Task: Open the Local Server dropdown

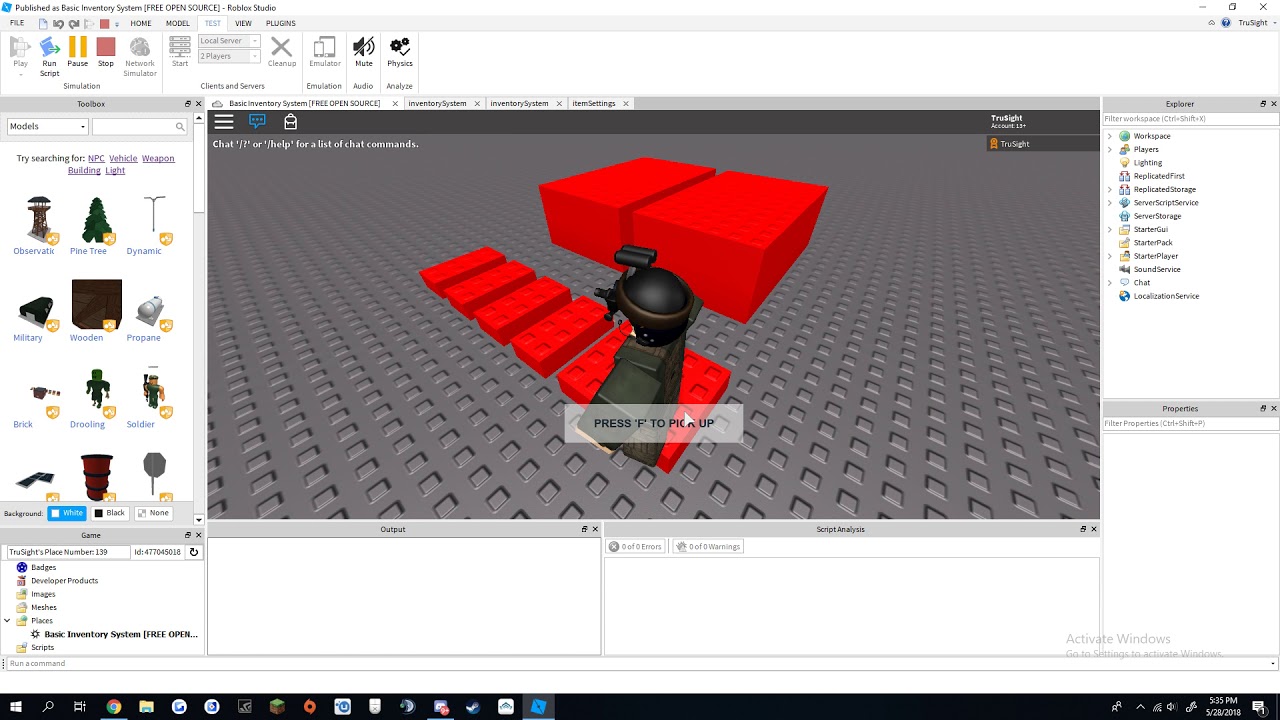Action: tap(228, 41)
